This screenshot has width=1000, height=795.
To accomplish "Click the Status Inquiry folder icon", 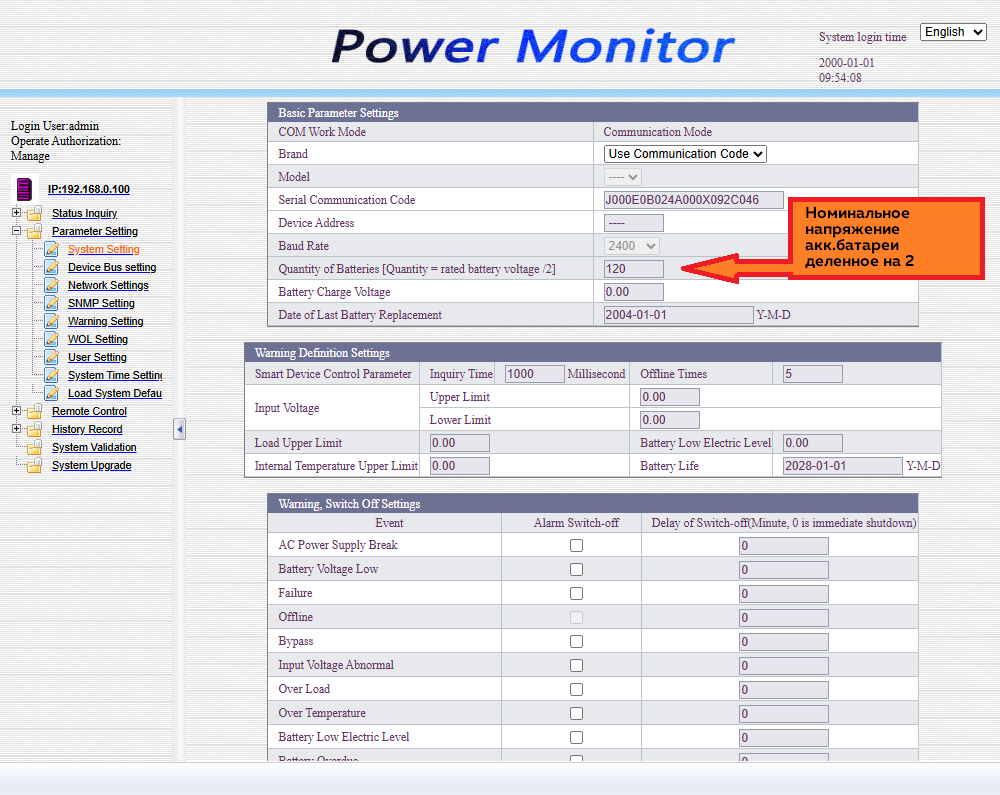I will tap(35, 213).
